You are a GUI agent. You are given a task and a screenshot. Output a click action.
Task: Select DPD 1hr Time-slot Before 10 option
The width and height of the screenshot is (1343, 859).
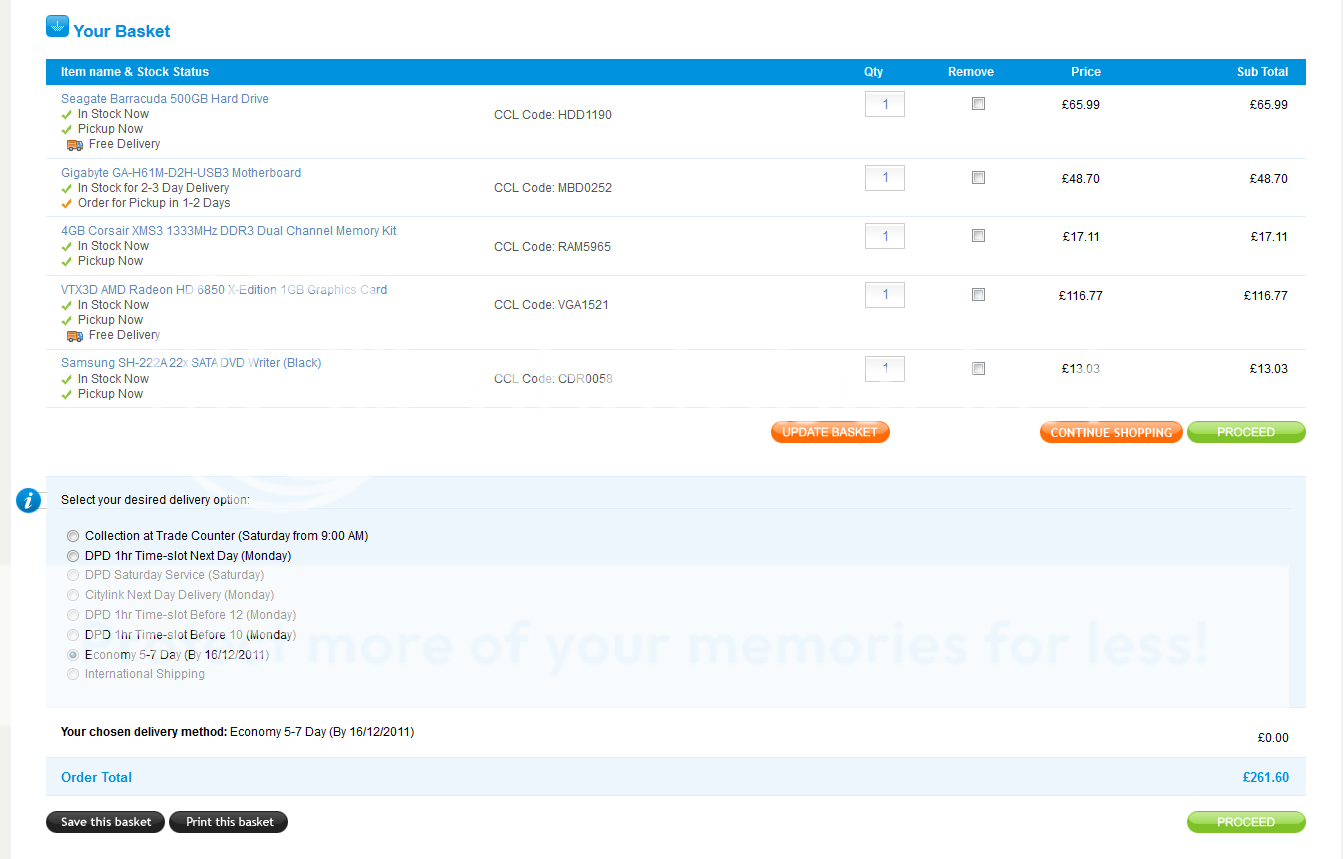pyautogui.click(x=73, y=635)
